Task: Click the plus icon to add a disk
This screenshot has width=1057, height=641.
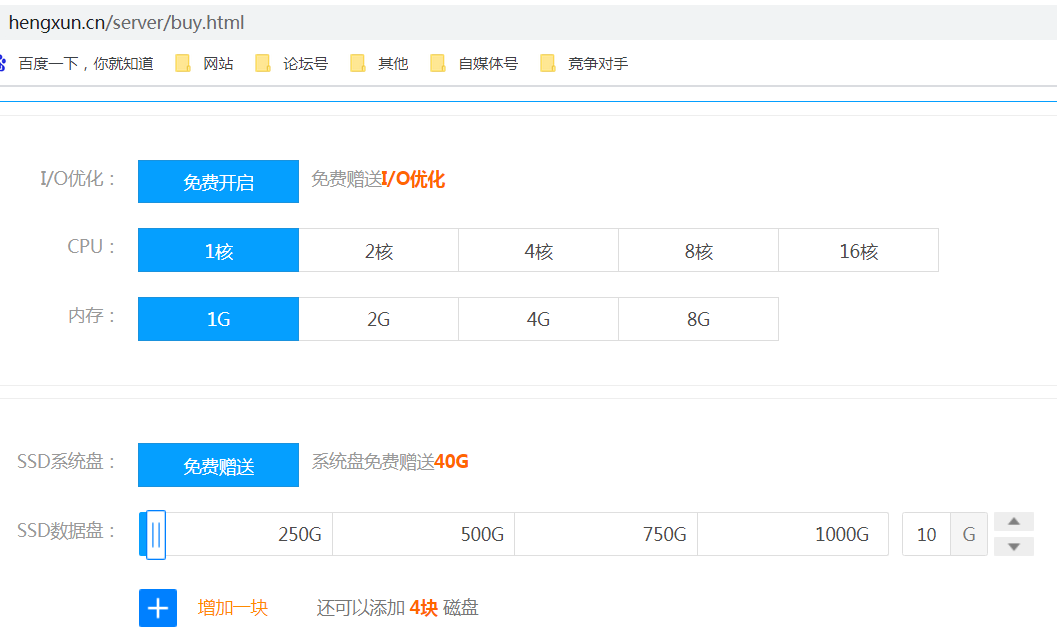Action: pyautogui.click(x=157, y=607)
